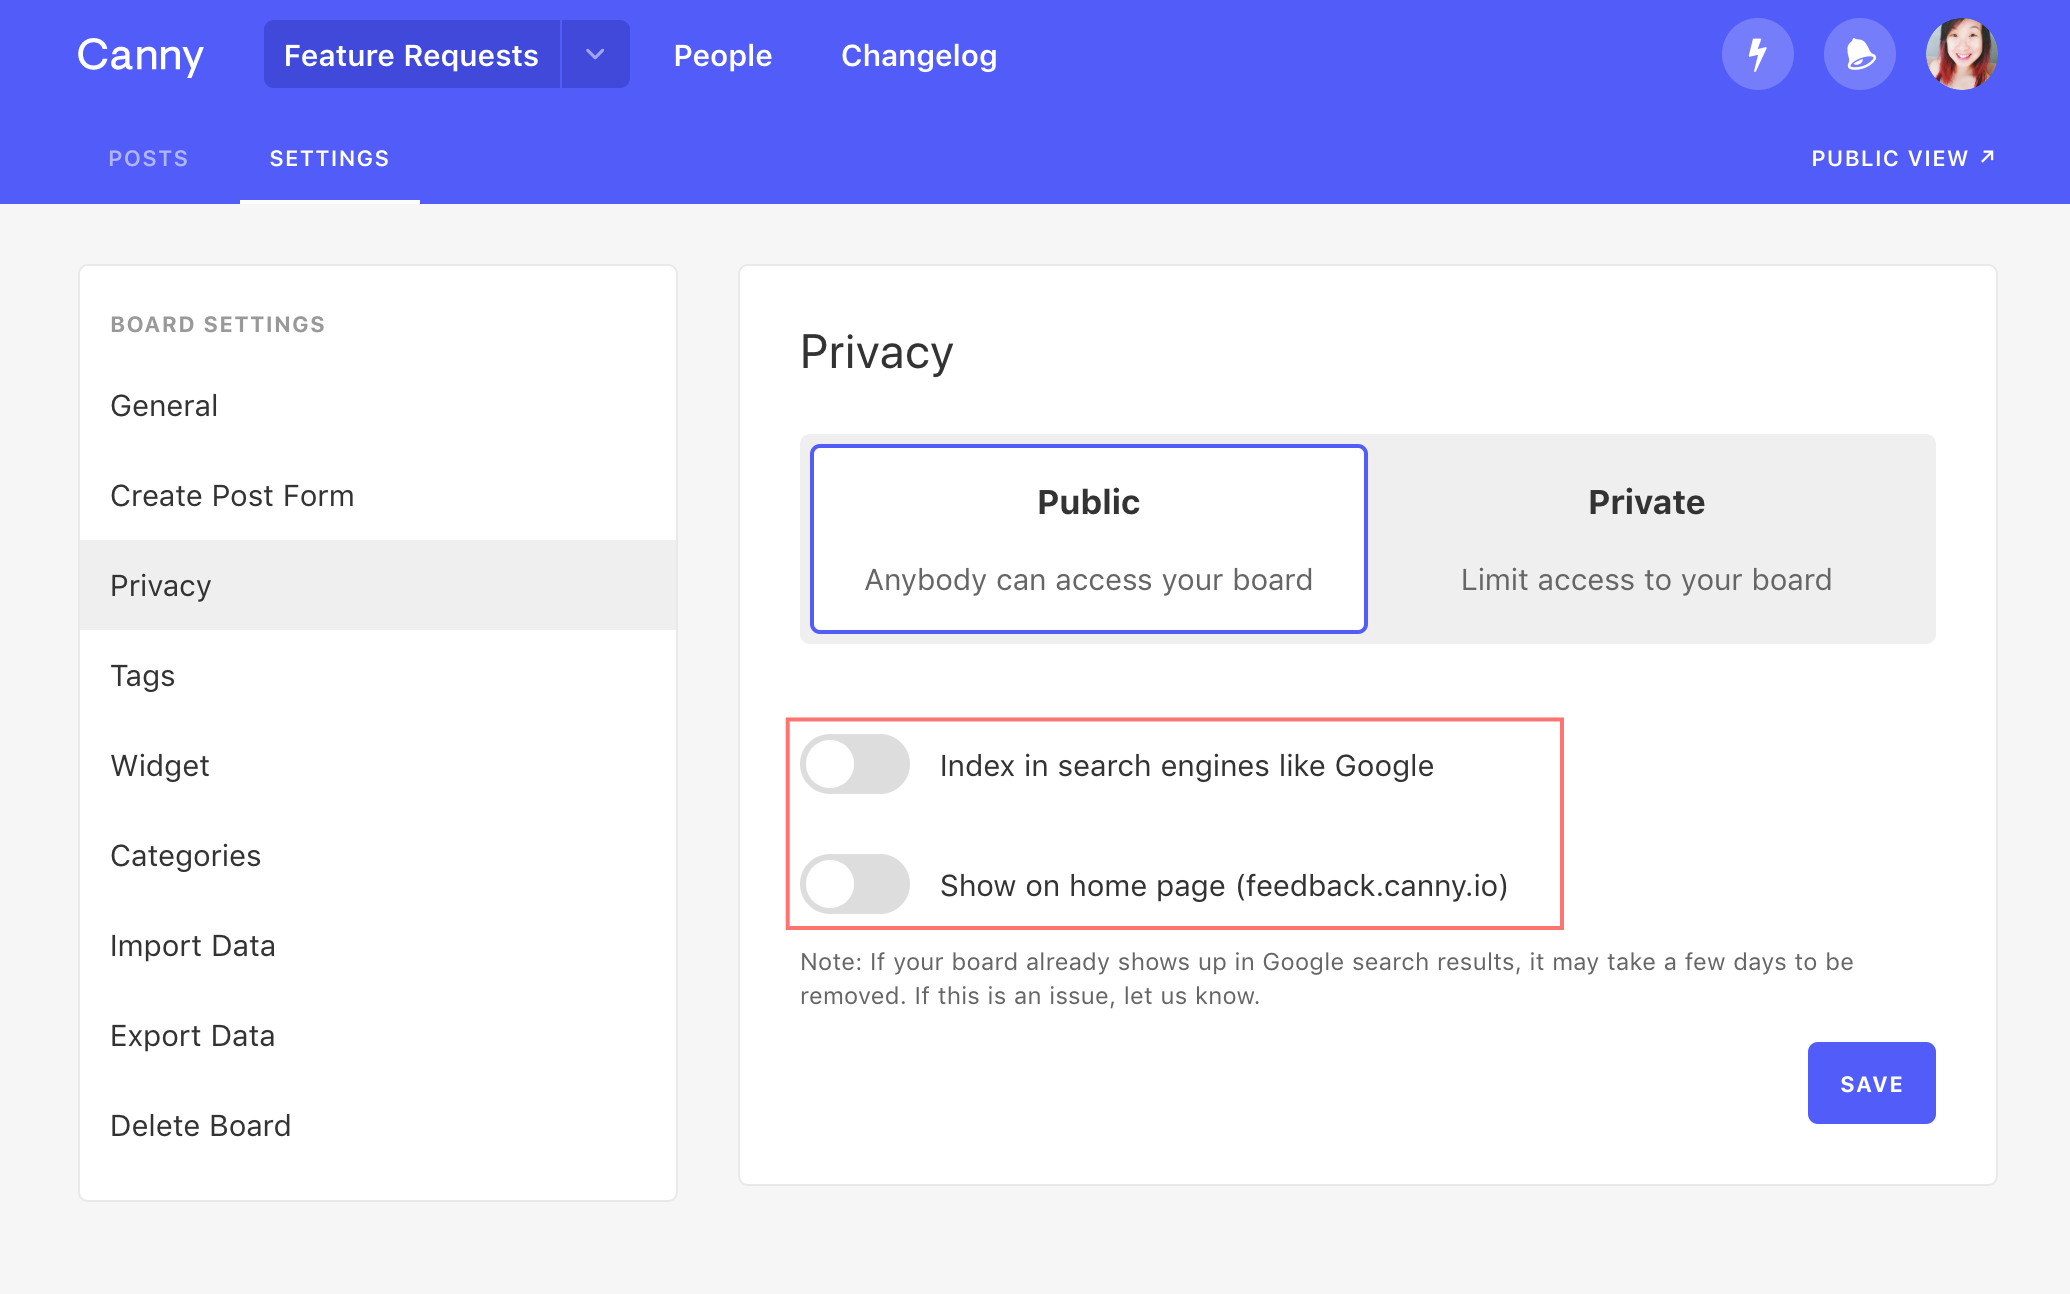The width and height of the screenshot is (2070, 1294).
Task: Toggle Index in search engines switch
Action: click(855, 765)
